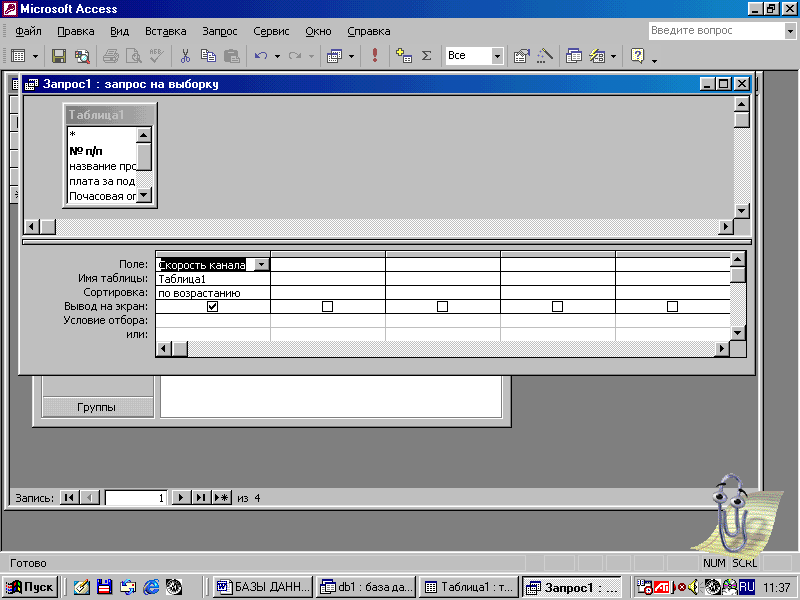The width and height of the screenshot is (800, 600).
Task: Open the Запрос menu
Action: [x=219, y=31]
